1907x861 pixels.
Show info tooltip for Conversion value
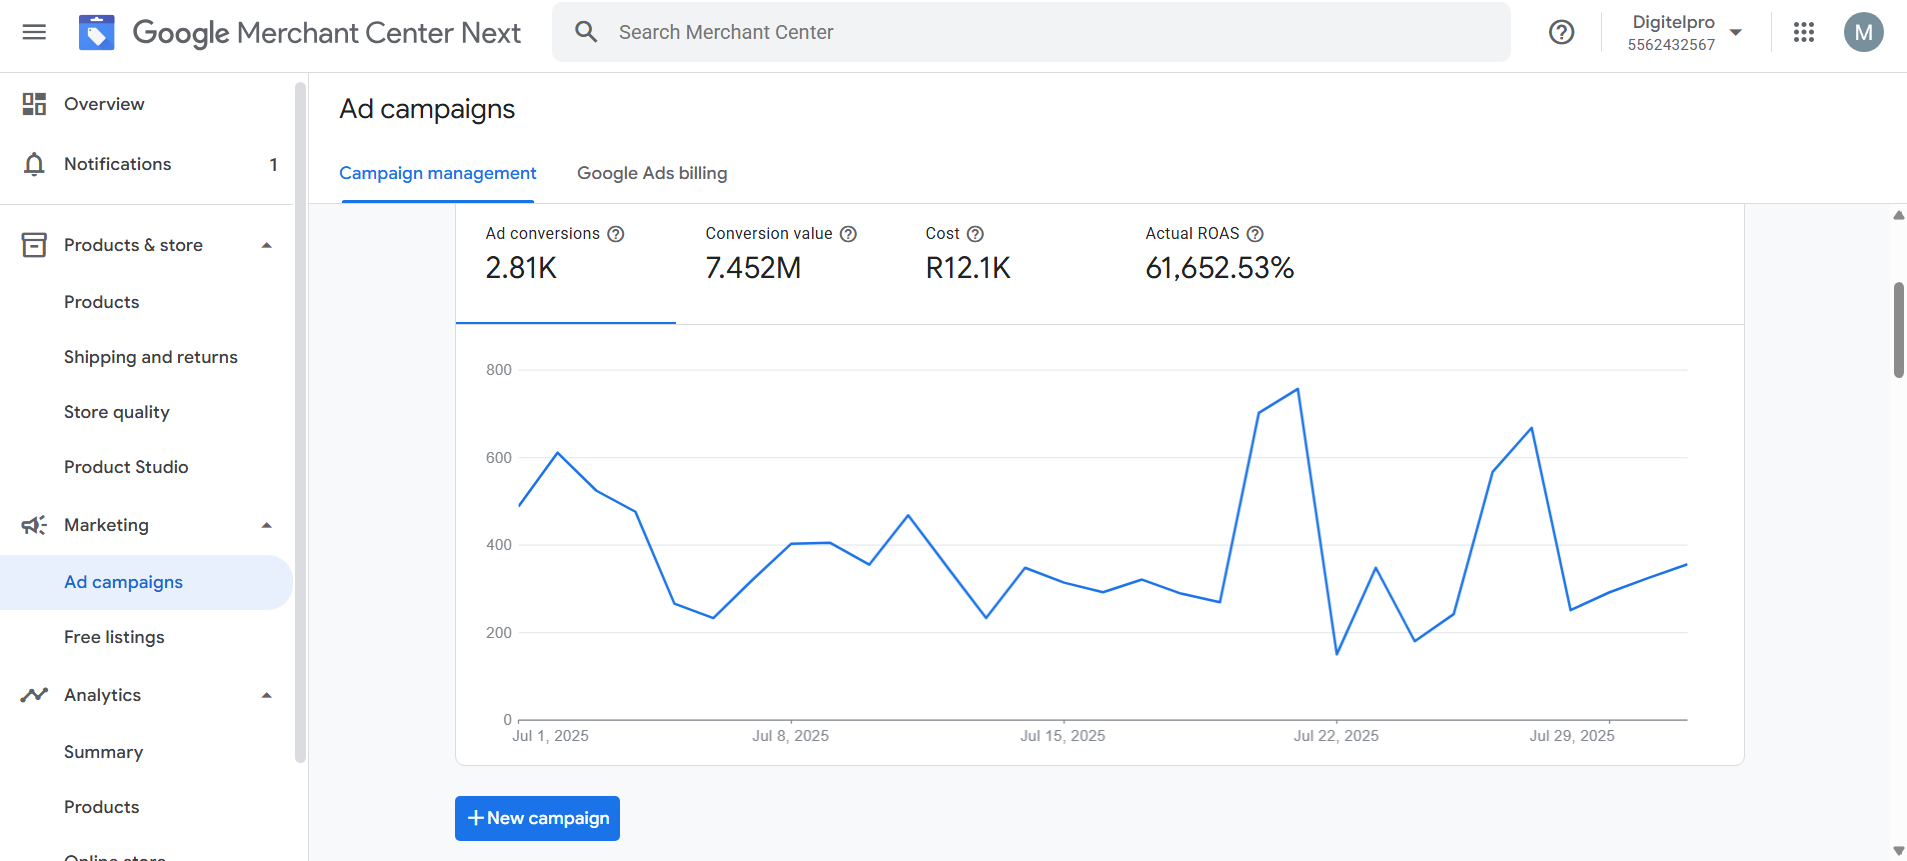[x=848, y=234]
